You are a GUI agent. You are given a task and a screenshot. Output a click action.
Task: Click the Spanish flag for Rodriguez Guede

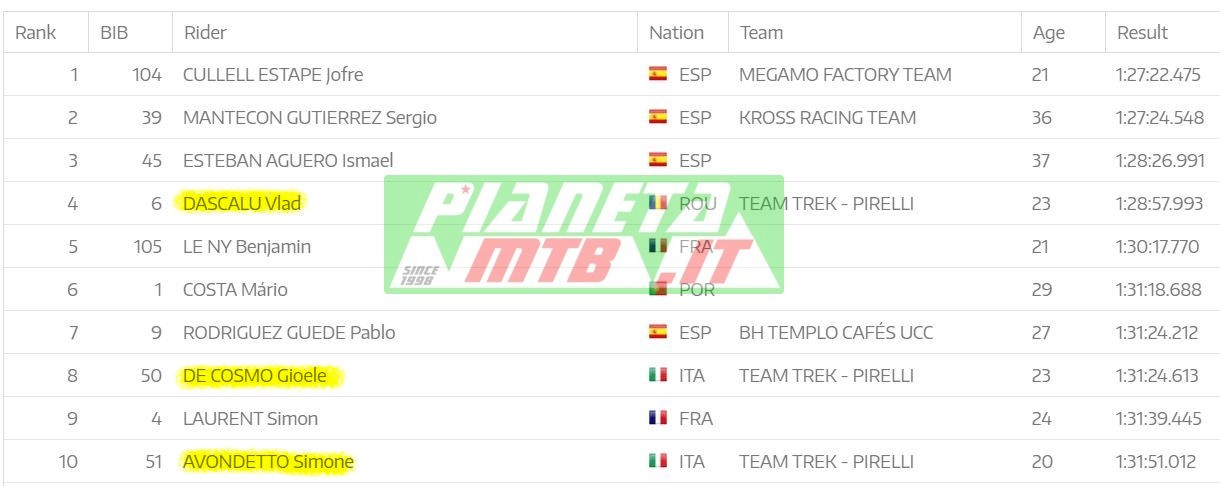658,332
